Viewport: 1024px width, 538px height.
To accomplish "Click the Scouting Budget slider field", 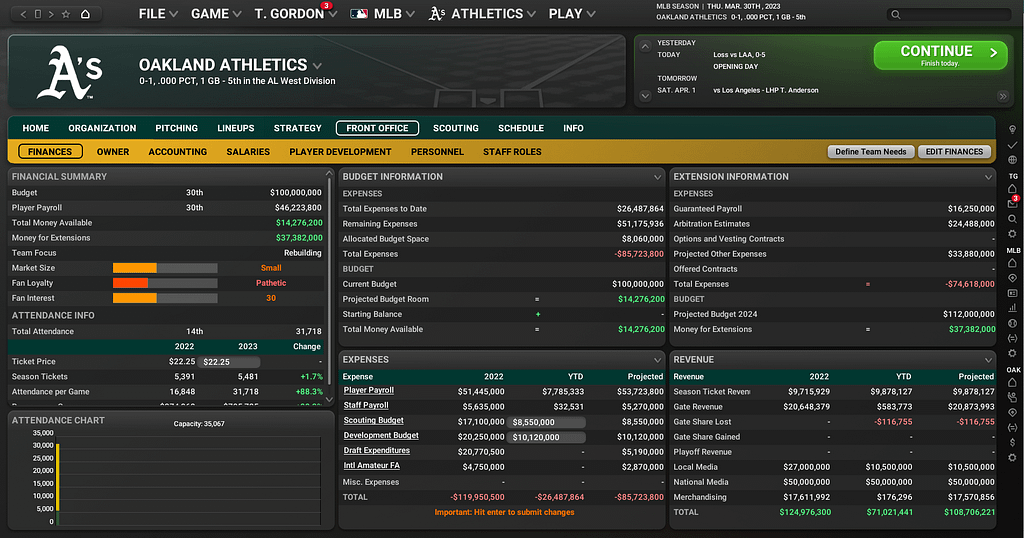I will [547, 421].
